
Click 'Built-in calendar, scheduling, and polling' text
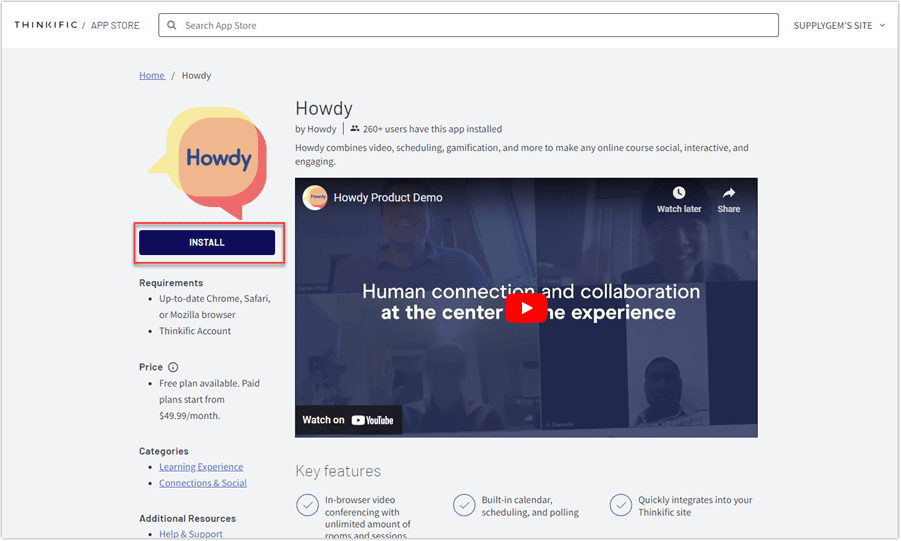(530, 506)
